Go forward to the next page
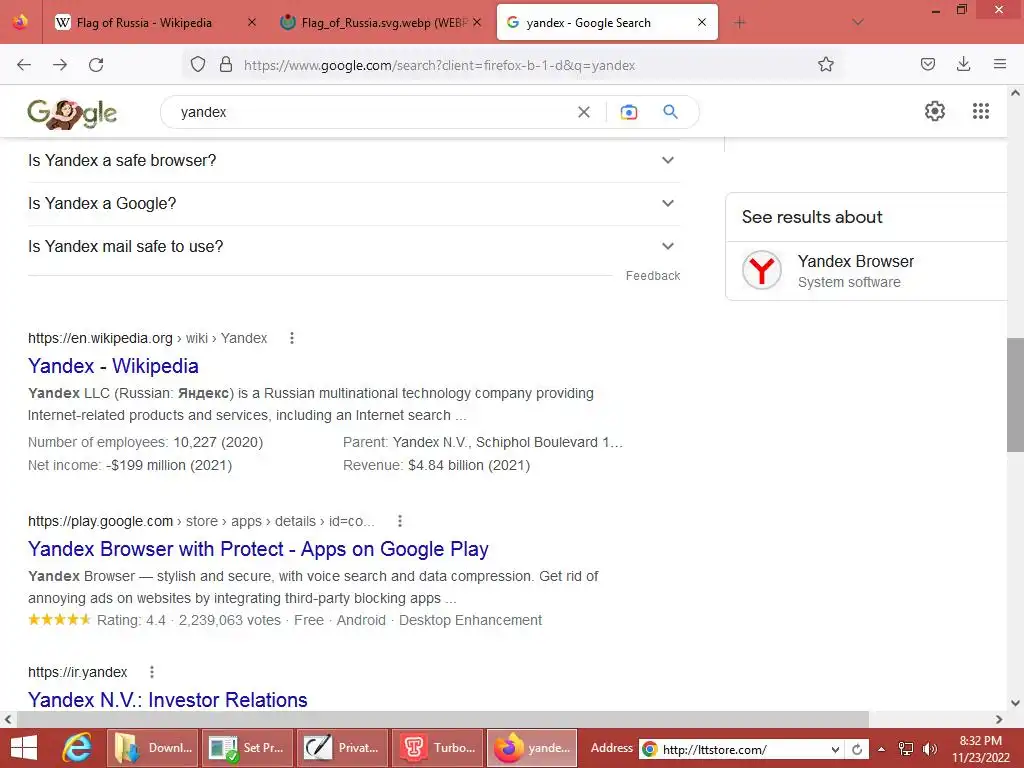1024x768 pixels. tap(60, 65)
